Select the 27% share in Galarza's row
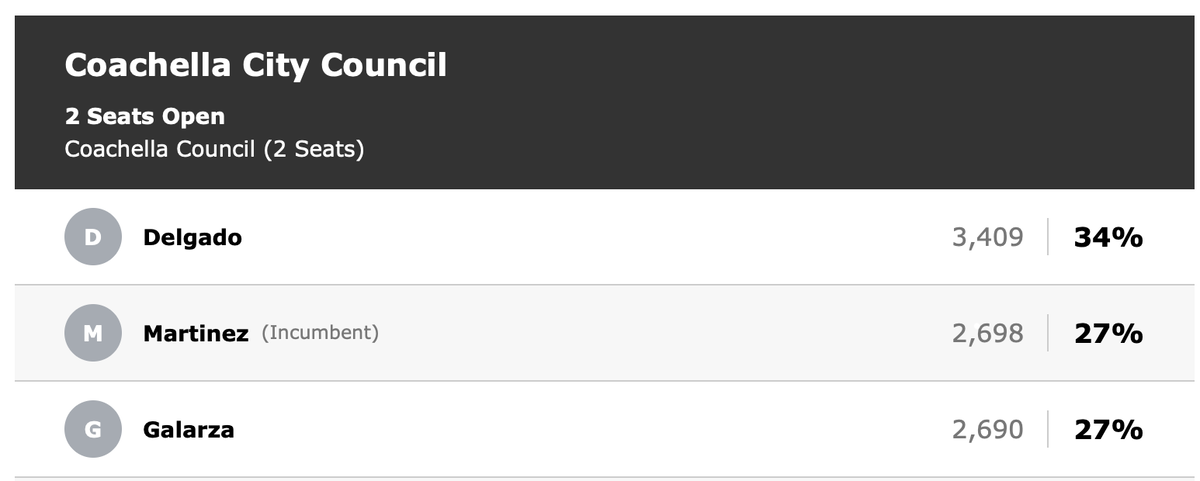Viewport: 1200px width, 481px height. click(1108, 429)
